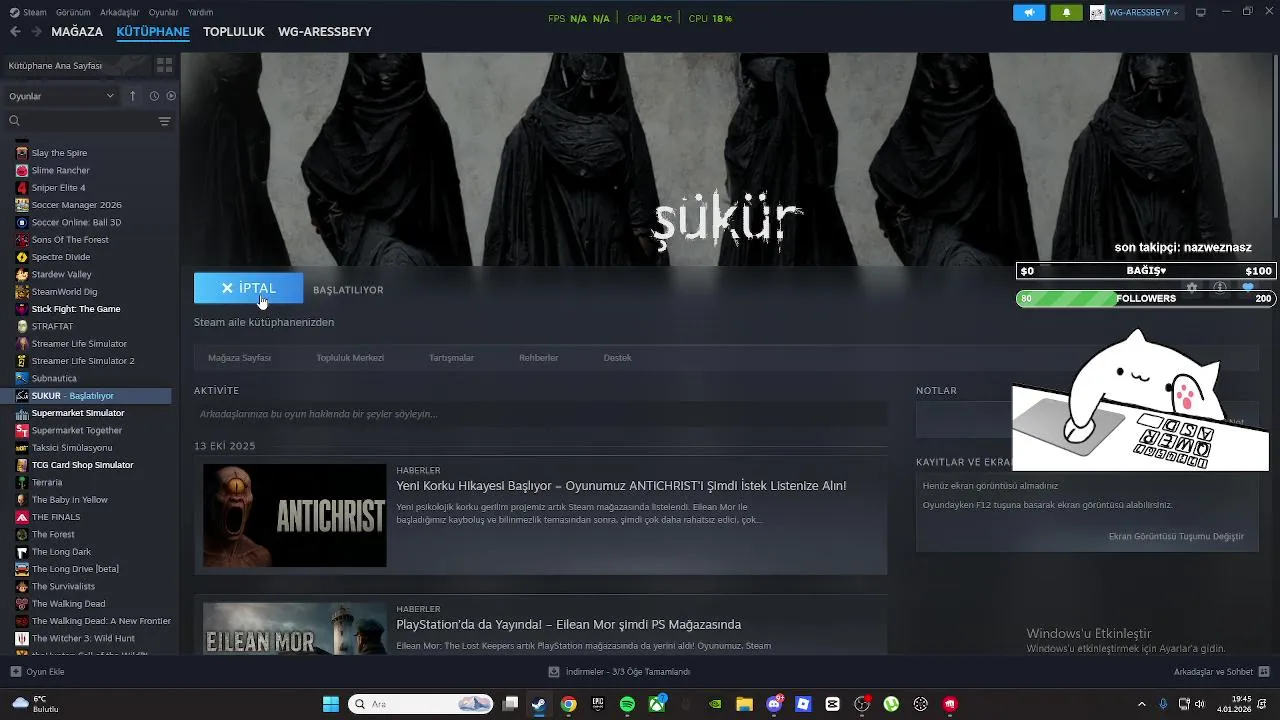Select Stardew Valley in library
The image size is (1280, 720).
(x=61, y=274)
